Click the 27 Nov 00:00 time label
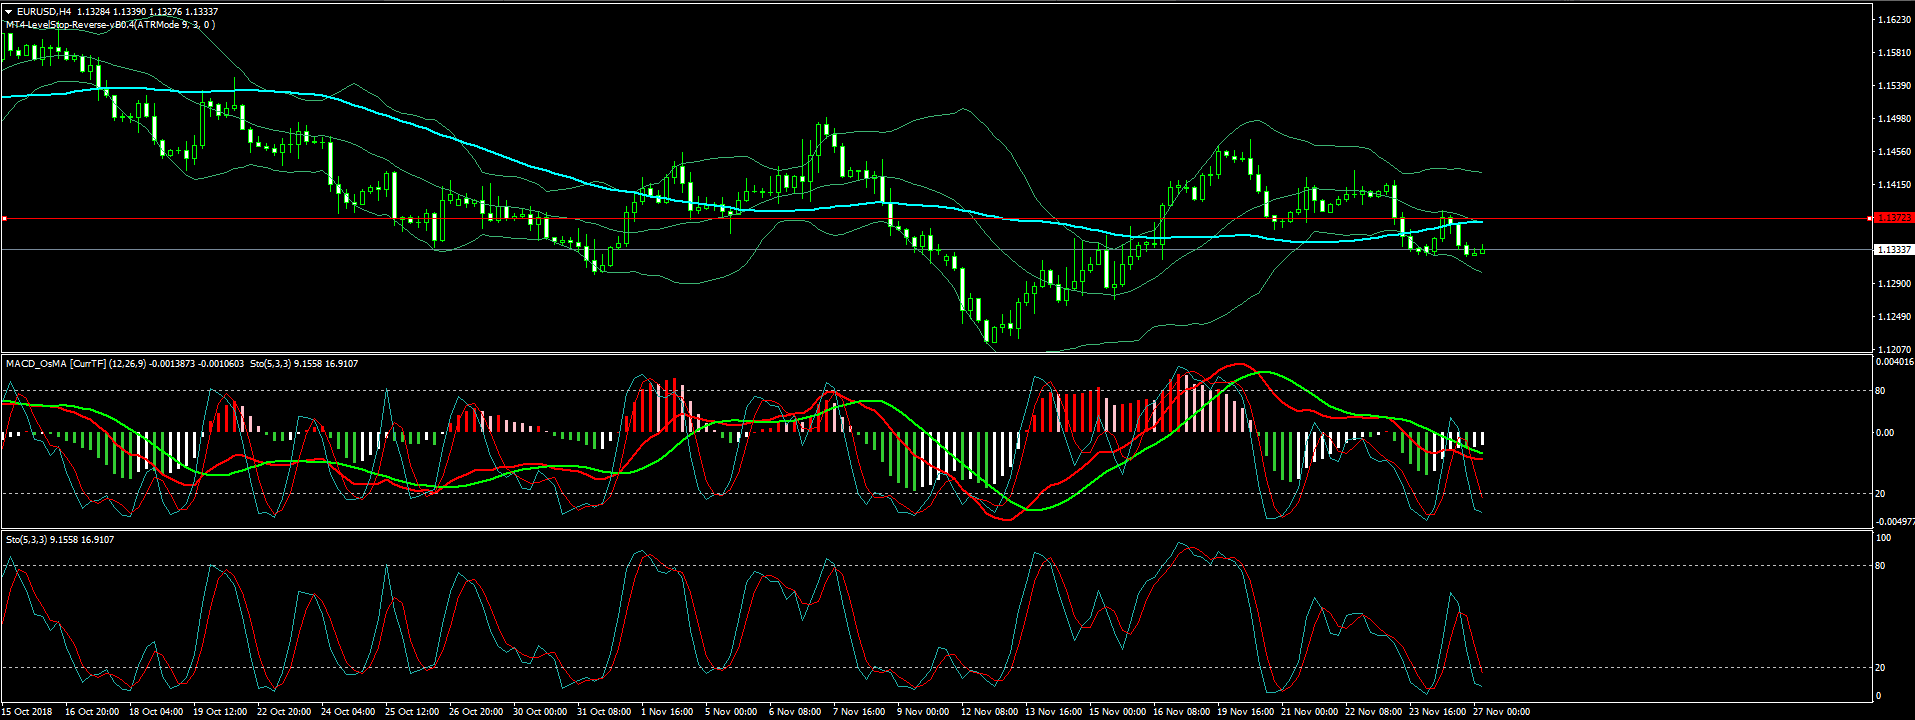This screenshot has width=1915, height=720. 1502,712
